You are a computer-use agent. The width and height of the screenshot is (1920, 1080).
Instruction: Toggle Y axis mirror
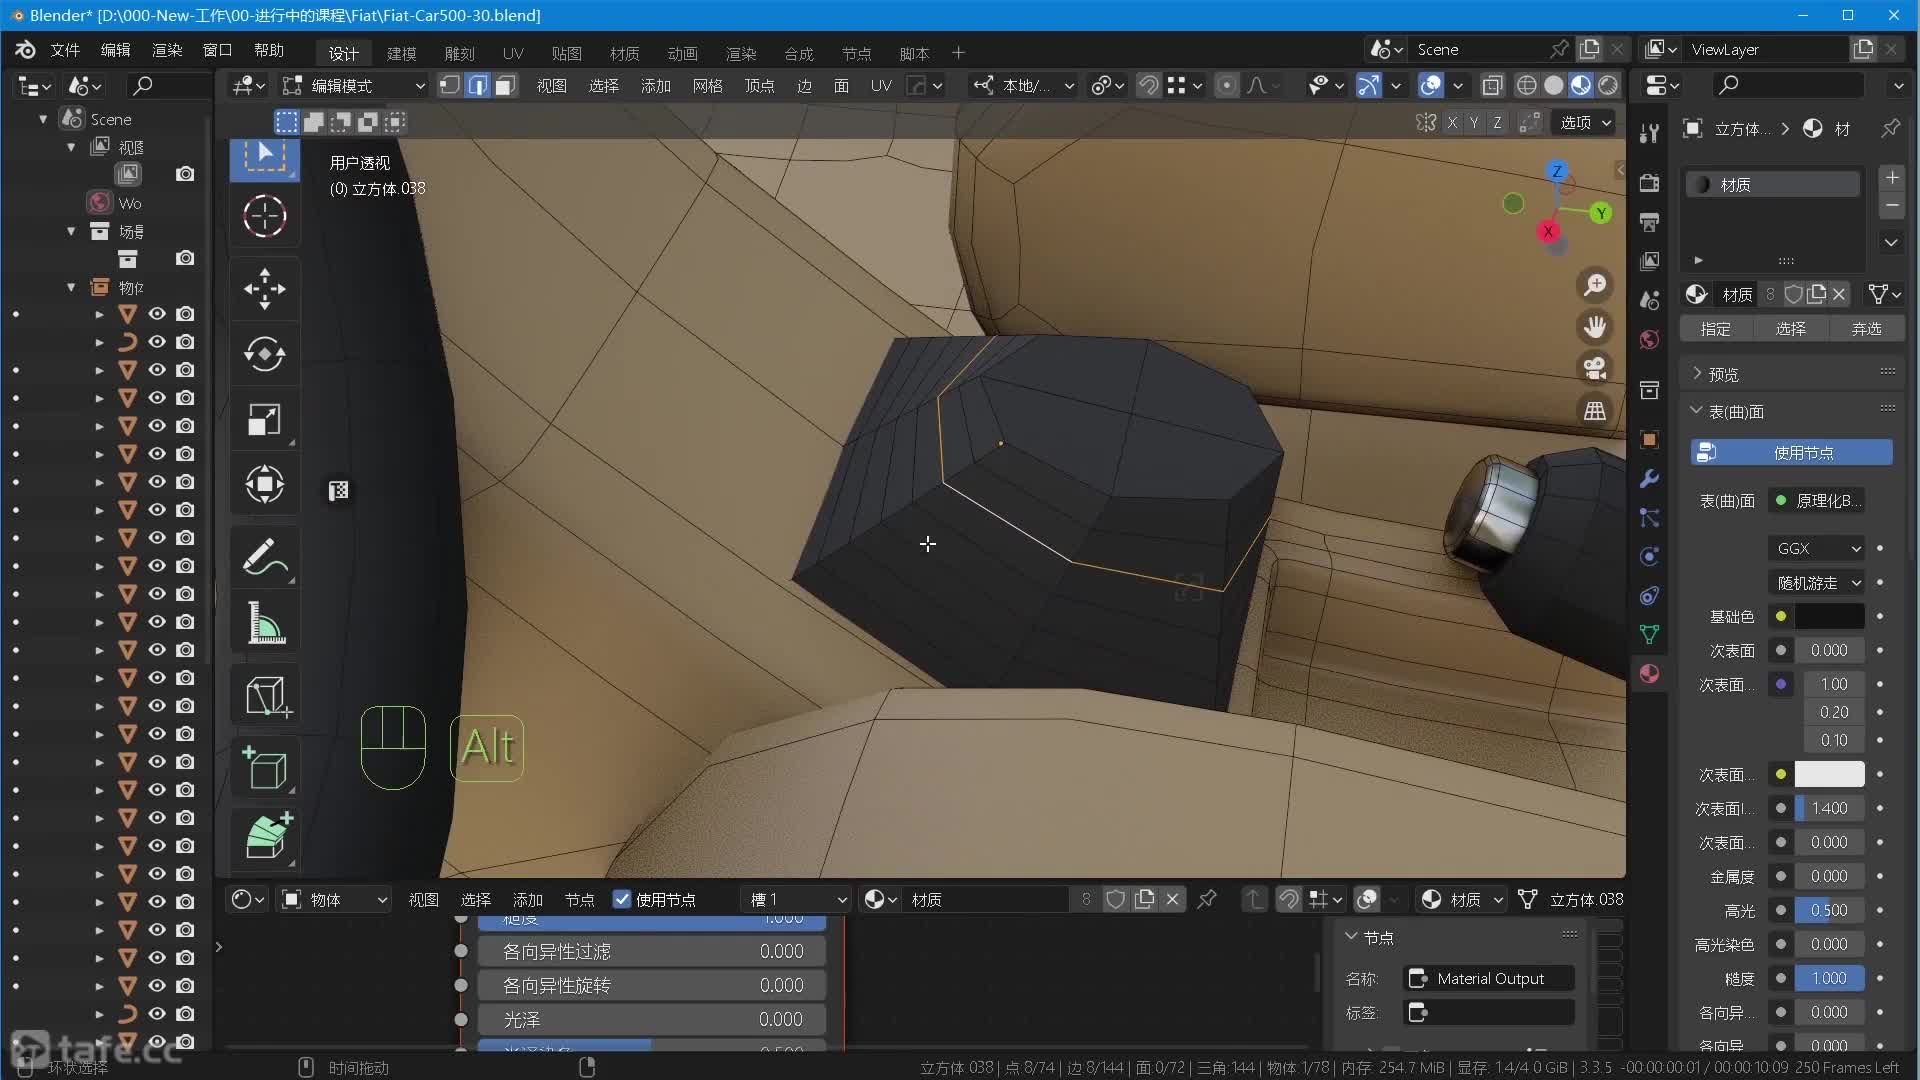(1474, 122)
